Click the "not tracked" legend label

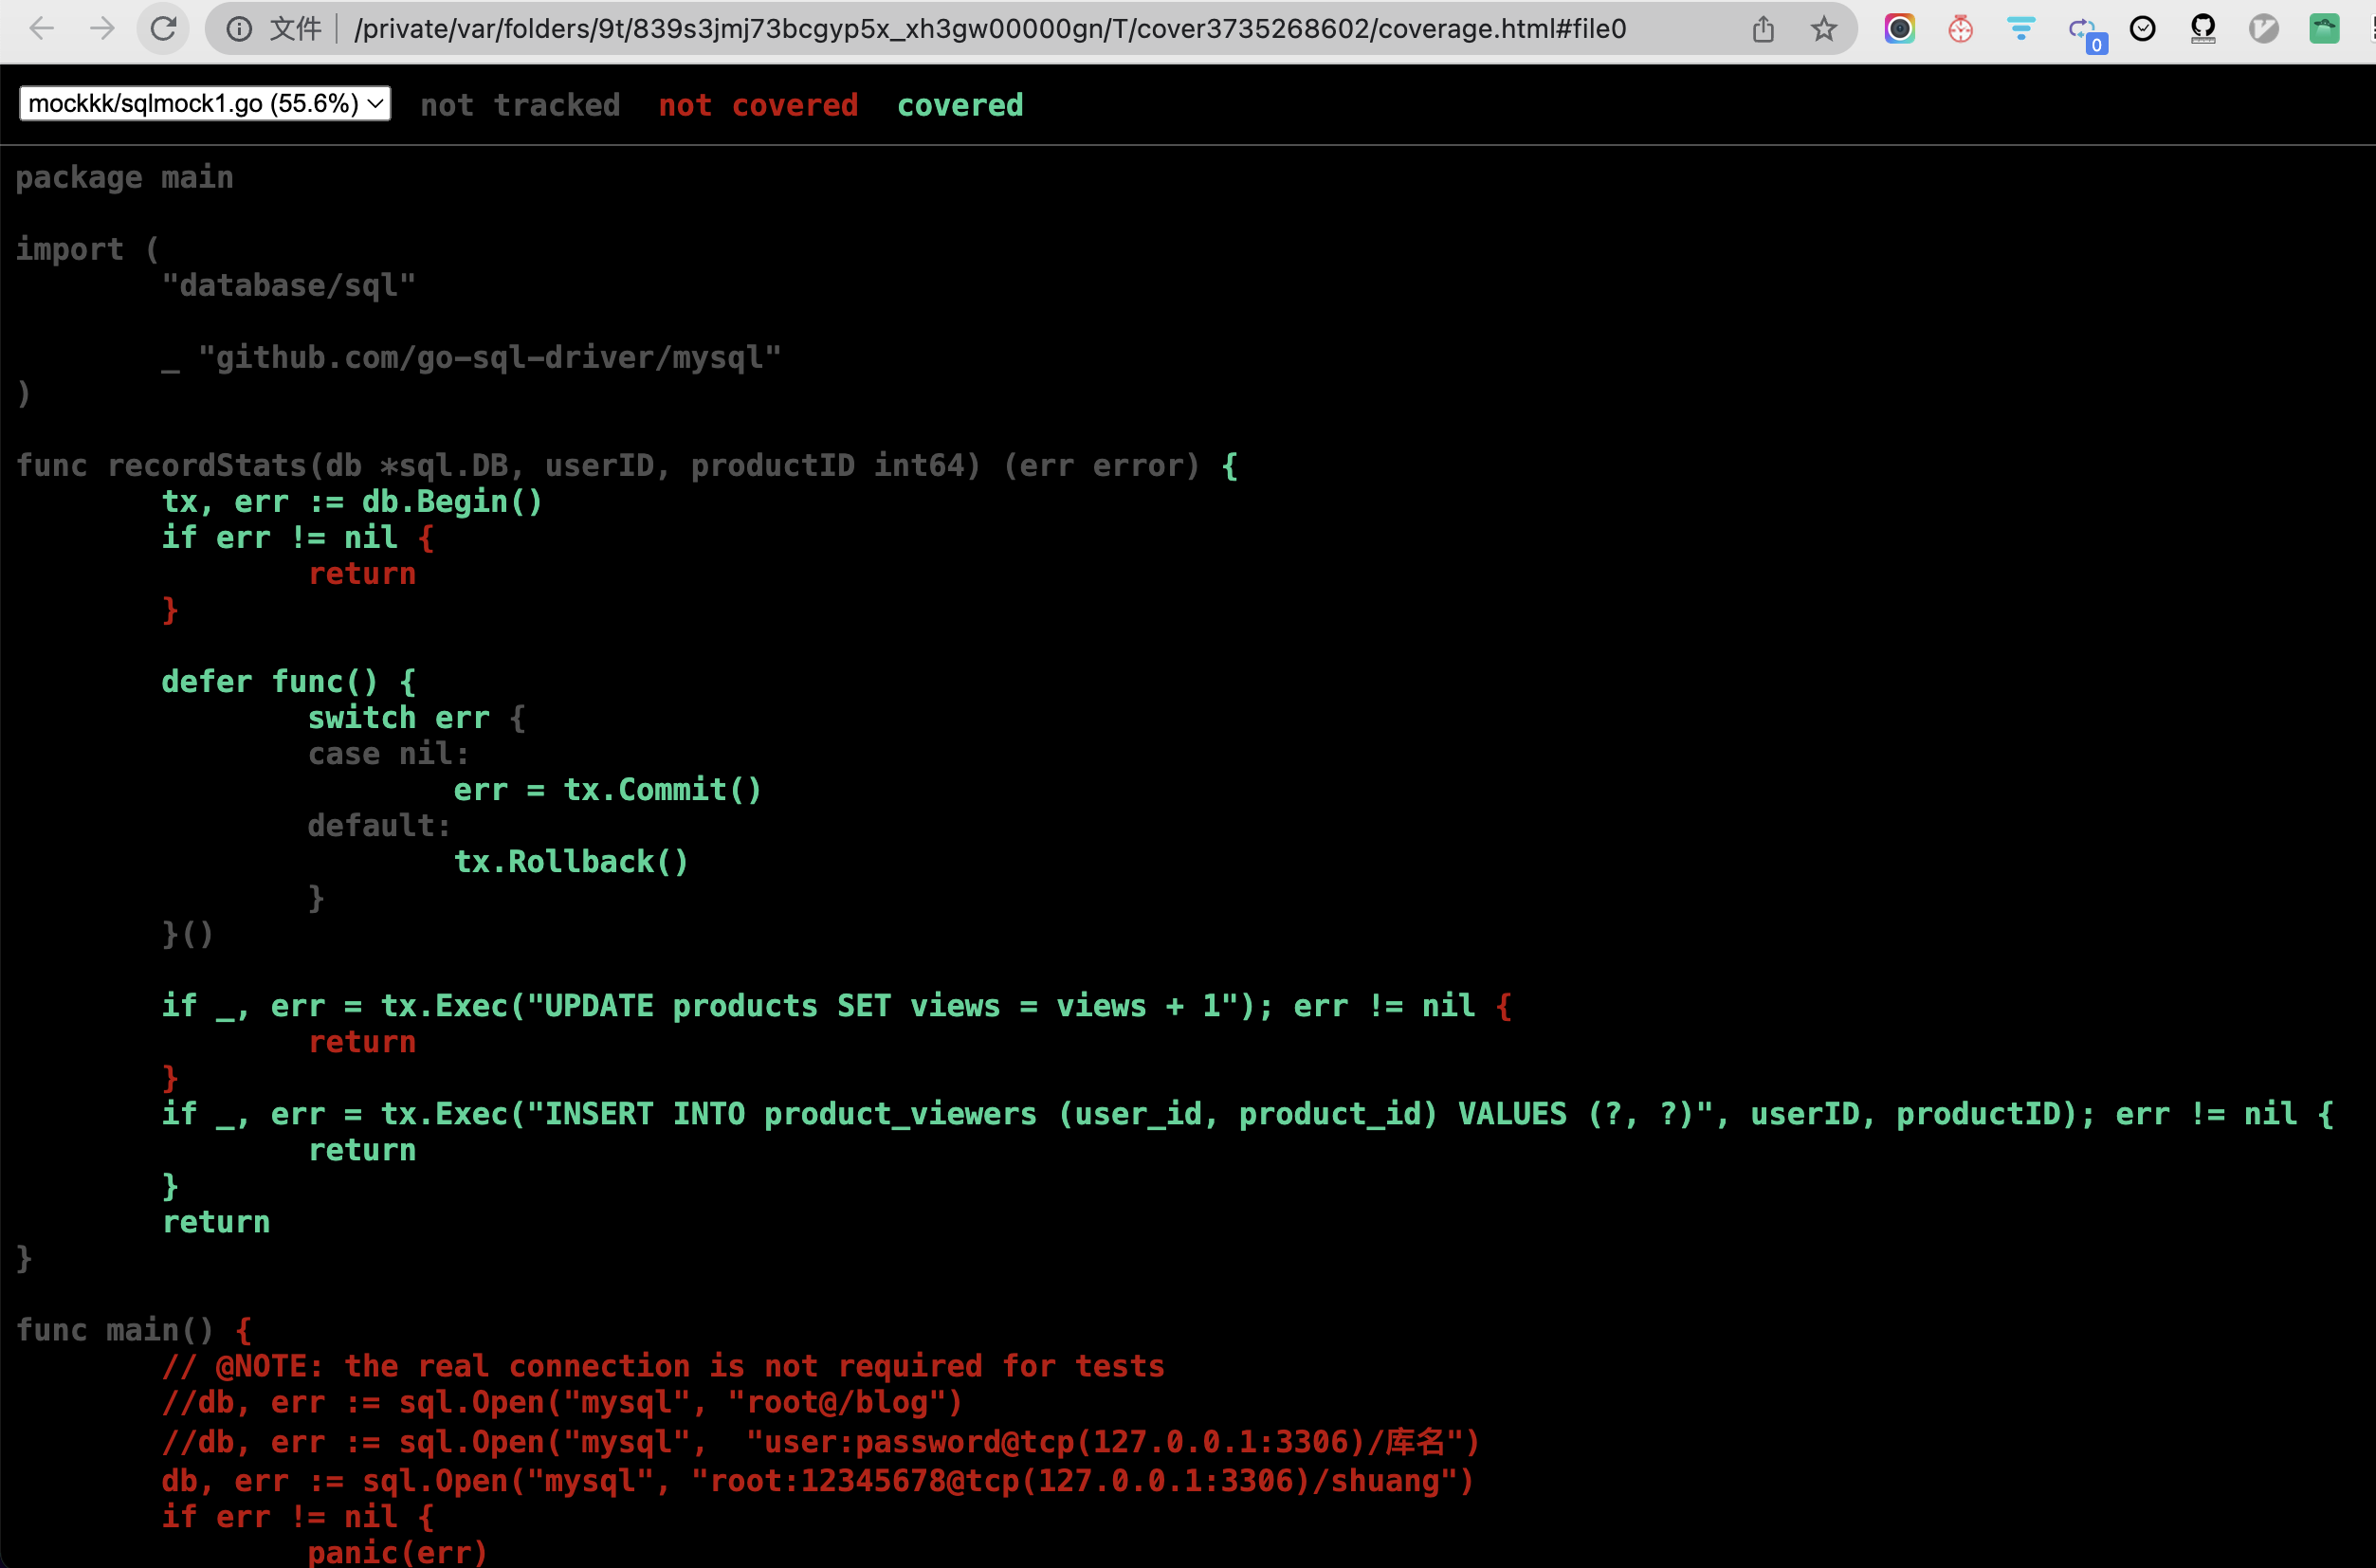click(520, 105)
